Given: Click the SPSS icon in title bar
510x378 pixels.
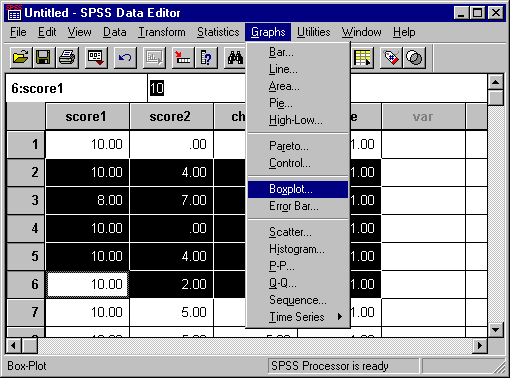Looking at the screenshot, I should coord(14,13).
